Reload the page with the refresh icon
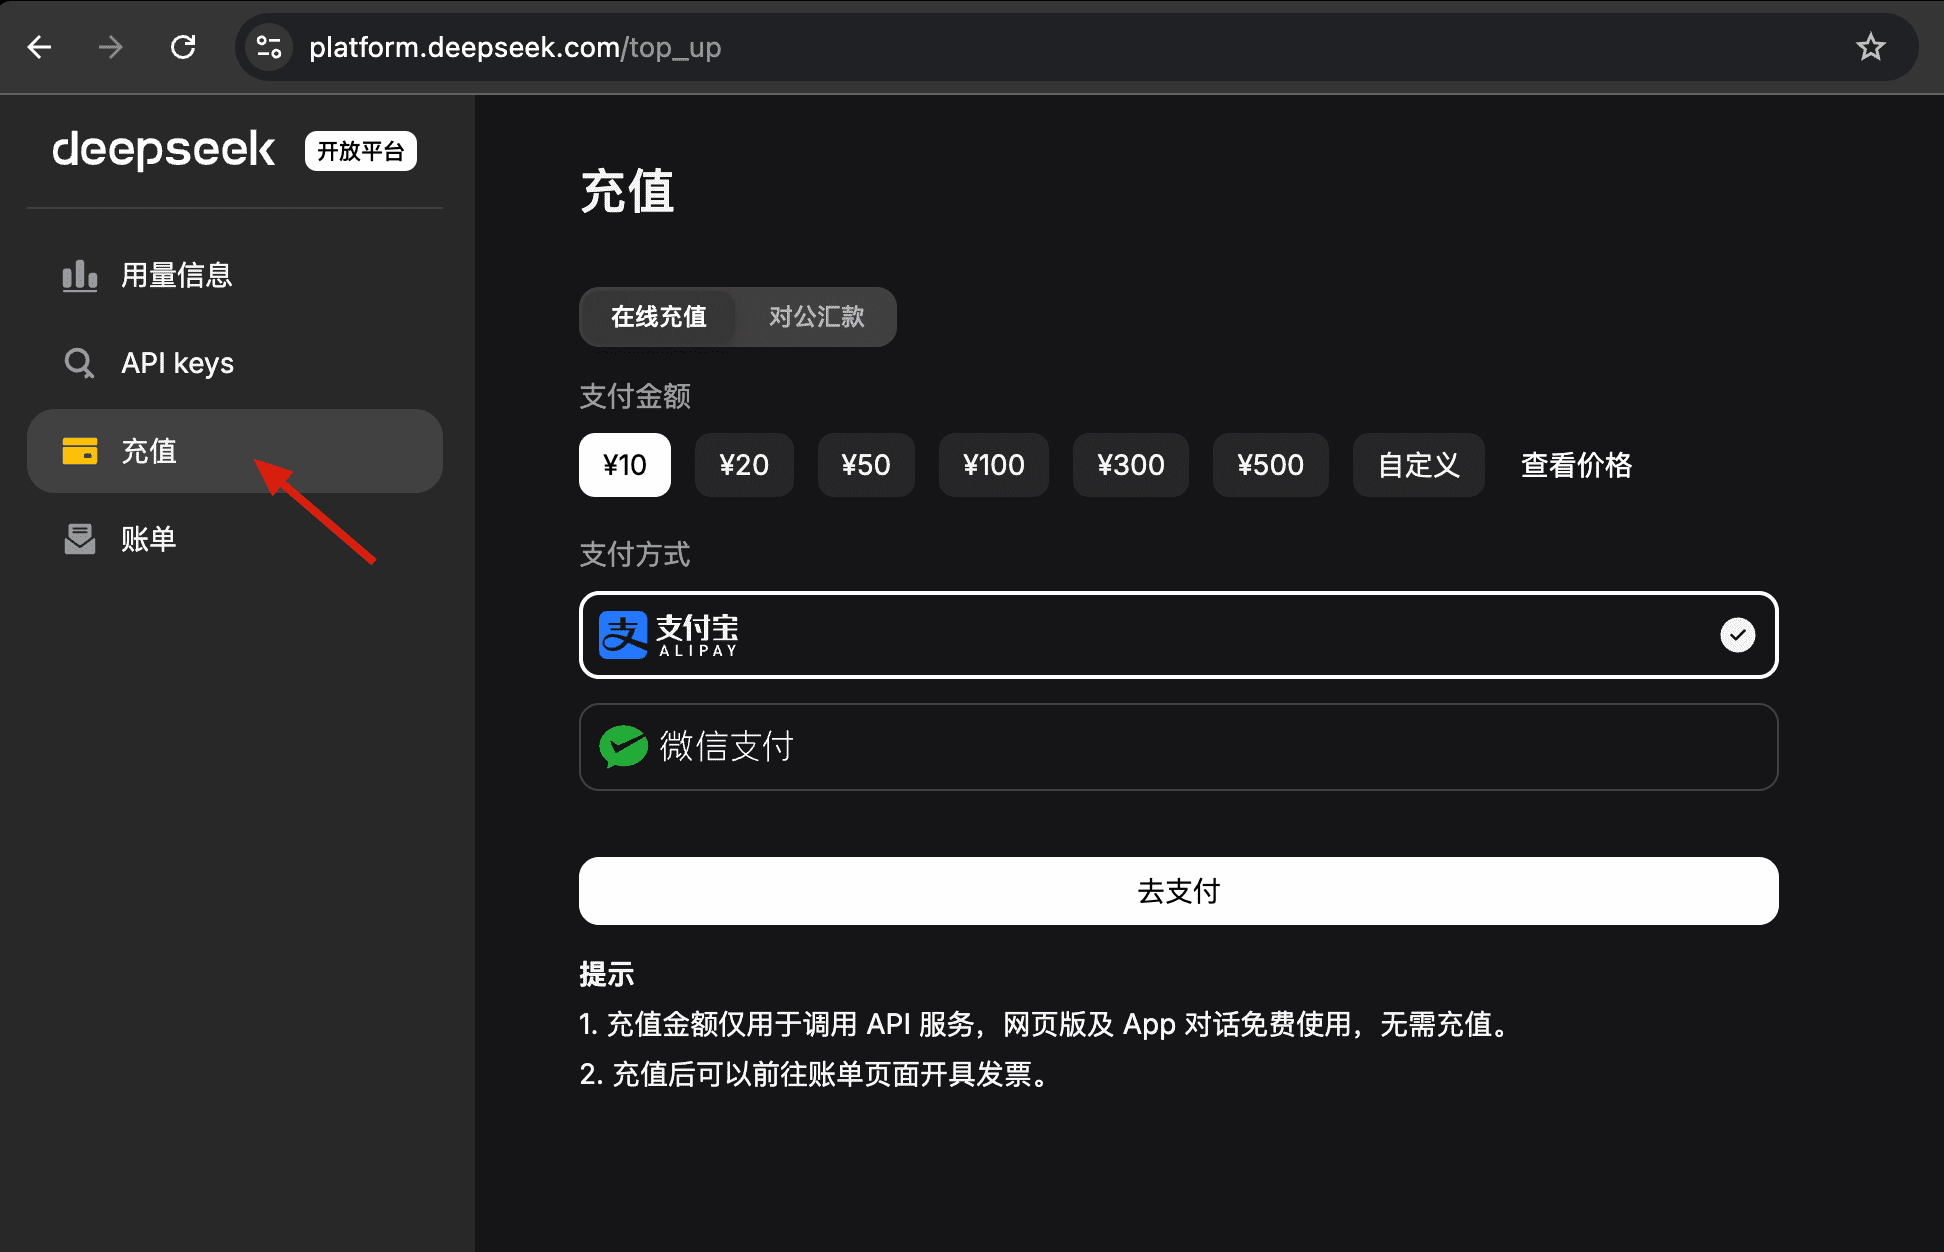The width and height of the screenshot is (1944, 1252). [183, 47]
